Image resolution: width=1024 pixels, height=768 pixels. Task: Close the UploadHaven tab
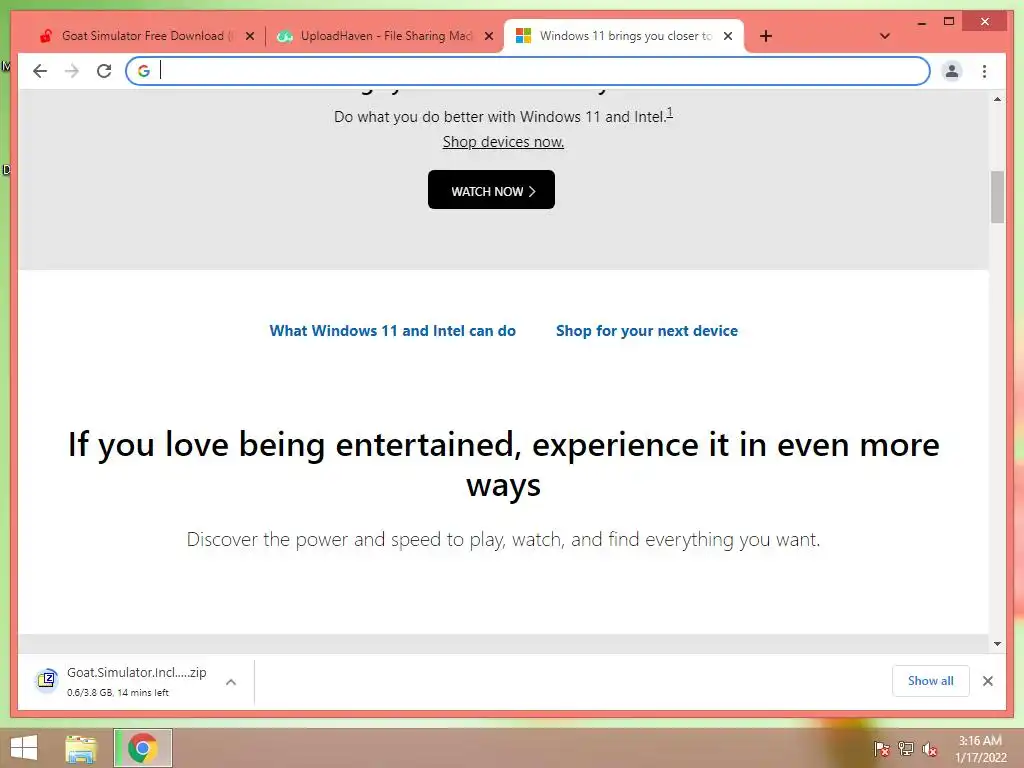(x=488, y=36)
